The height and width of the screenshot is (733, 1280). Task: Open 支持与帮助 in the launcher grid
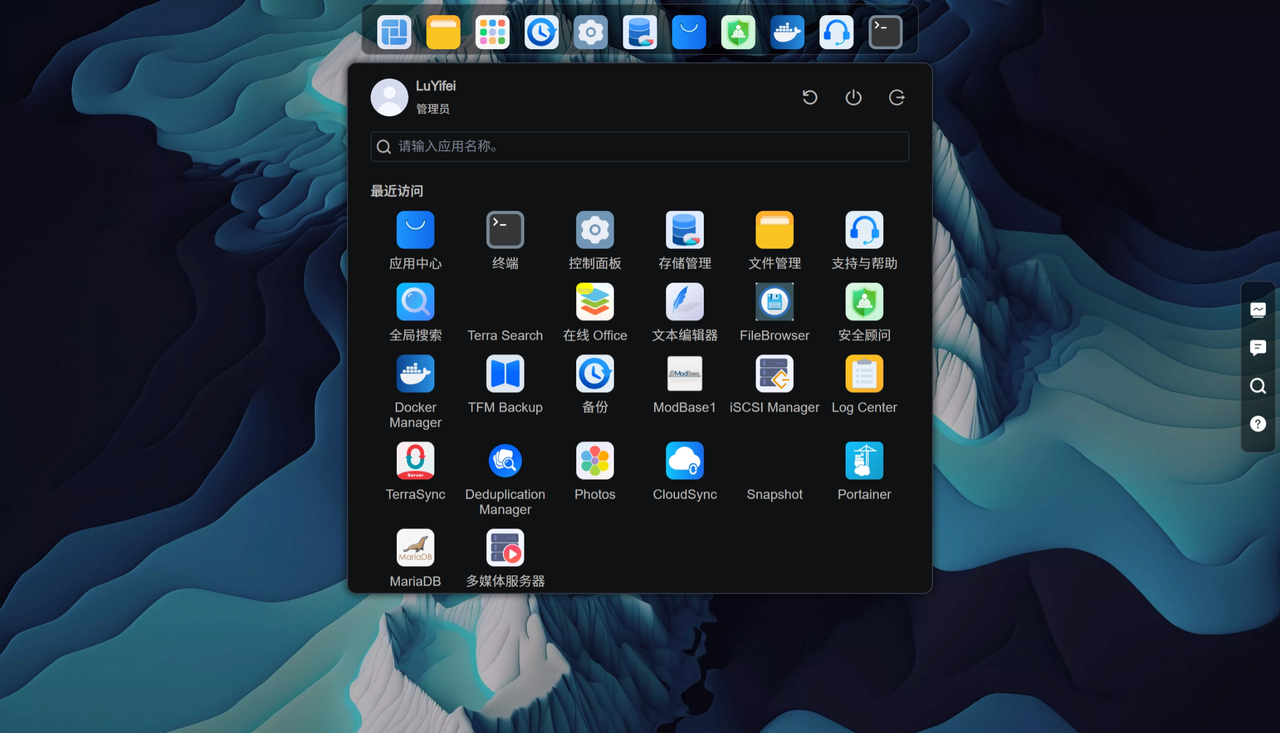(x=864, y=230)
